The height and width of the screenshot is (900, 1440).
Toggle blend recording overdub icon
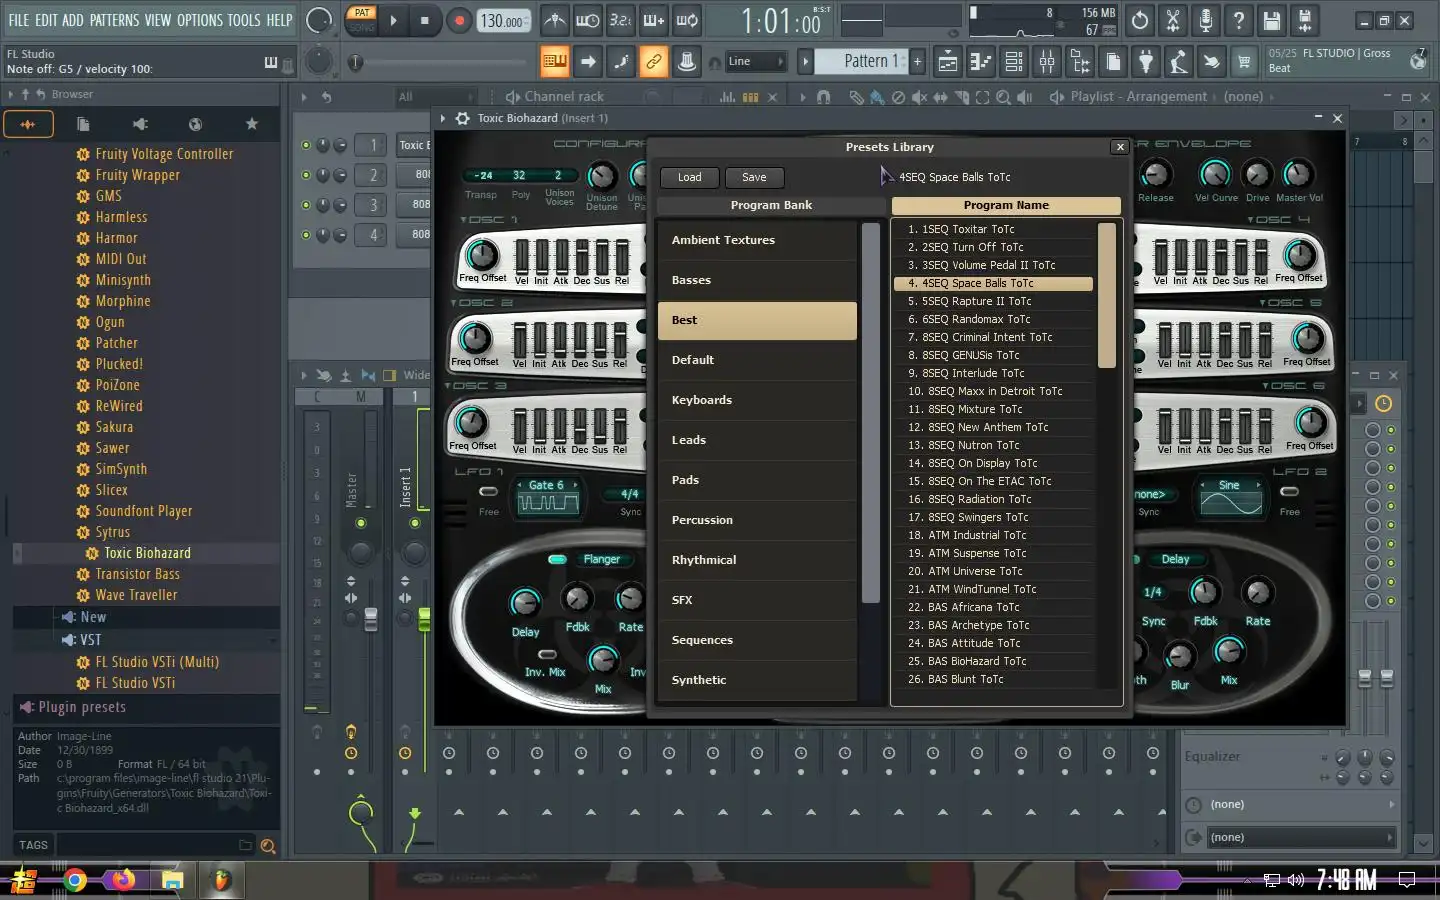pos(654,20)
